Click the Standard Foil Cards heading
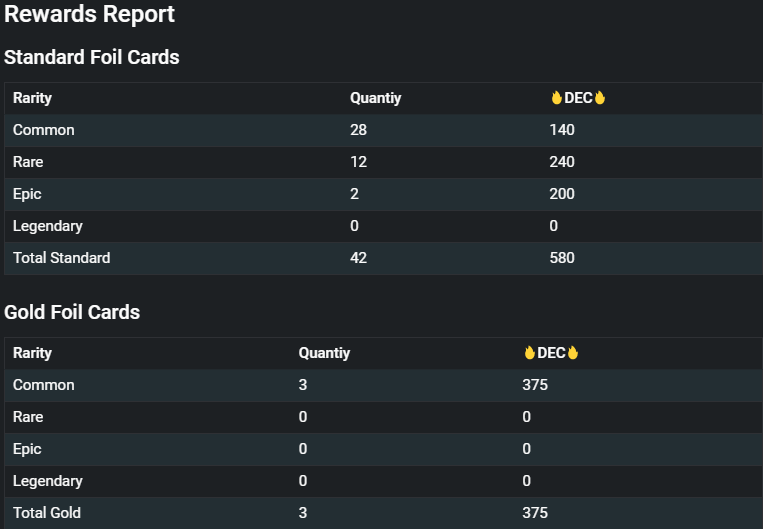 coord(92,57)
